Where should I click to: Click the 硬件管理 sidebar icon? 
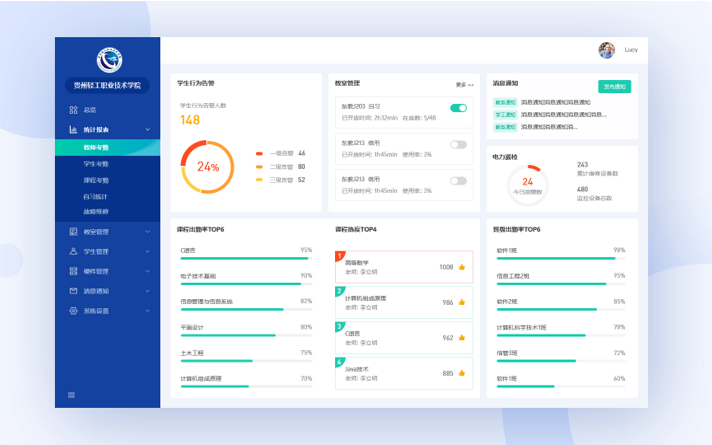tap(73, 271)
